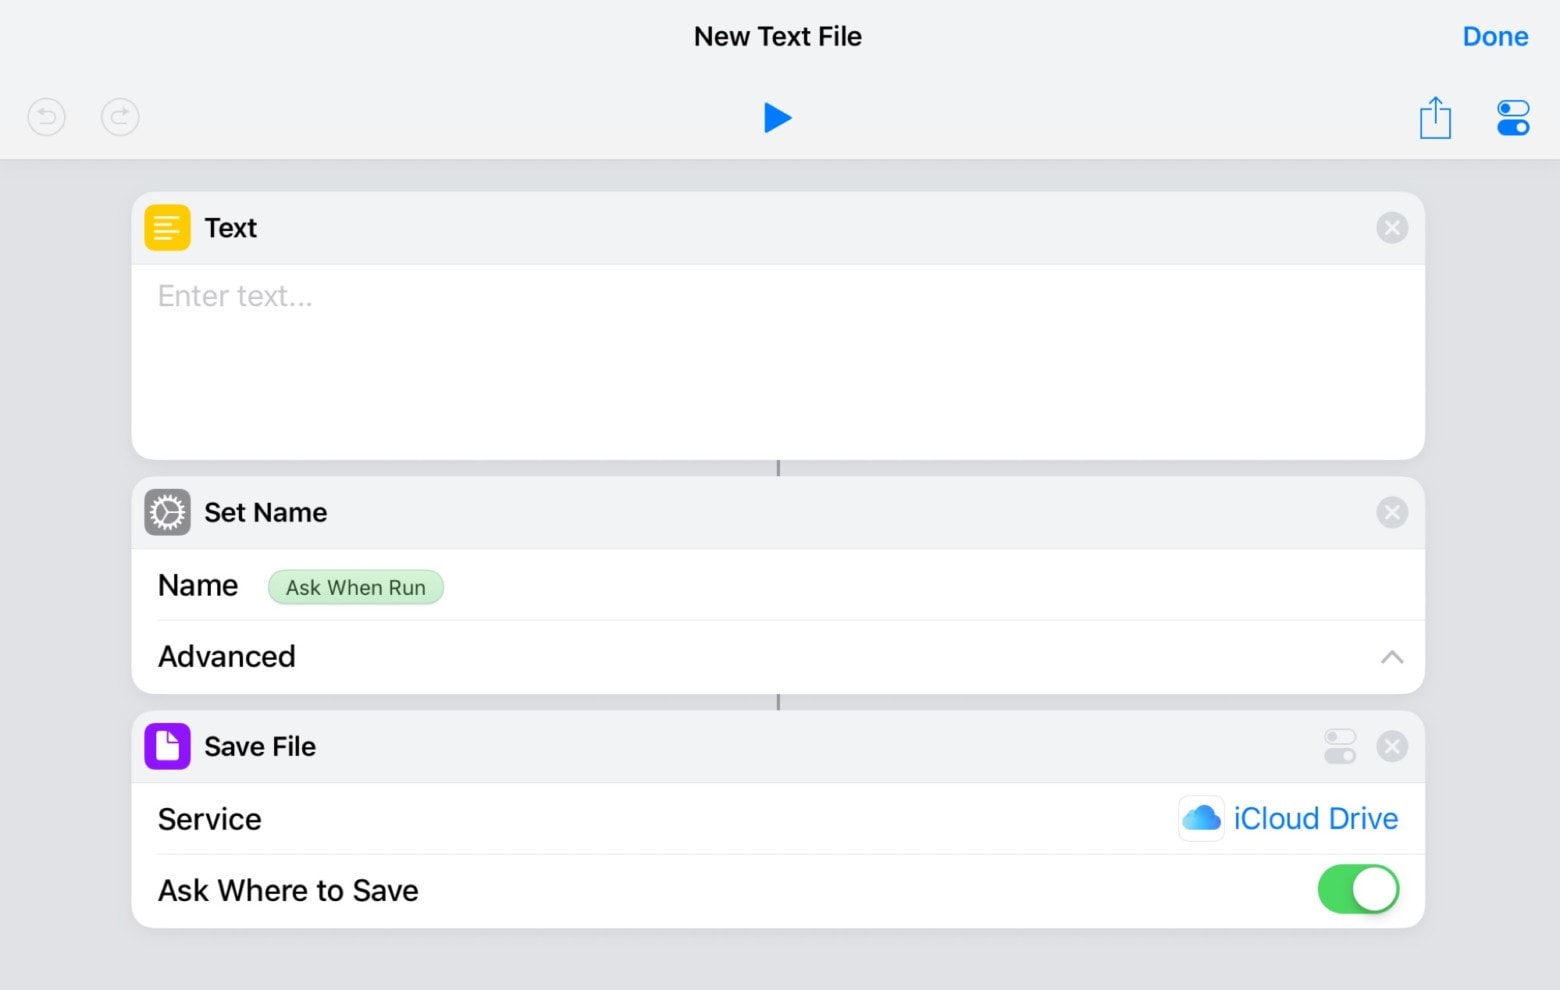Image resolution: width=1560 pixels, height=990 pixels.
Task: Collapse the Advanced section
Action: pyautogui.click(x=1389, y=657)
